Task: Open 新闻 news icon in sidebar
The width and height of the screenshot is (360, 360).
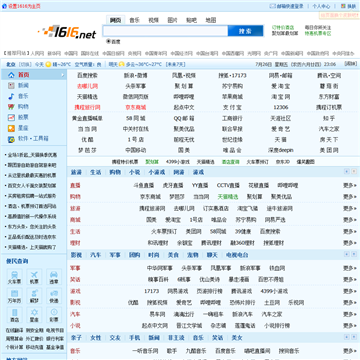Action: click(12, 86)
